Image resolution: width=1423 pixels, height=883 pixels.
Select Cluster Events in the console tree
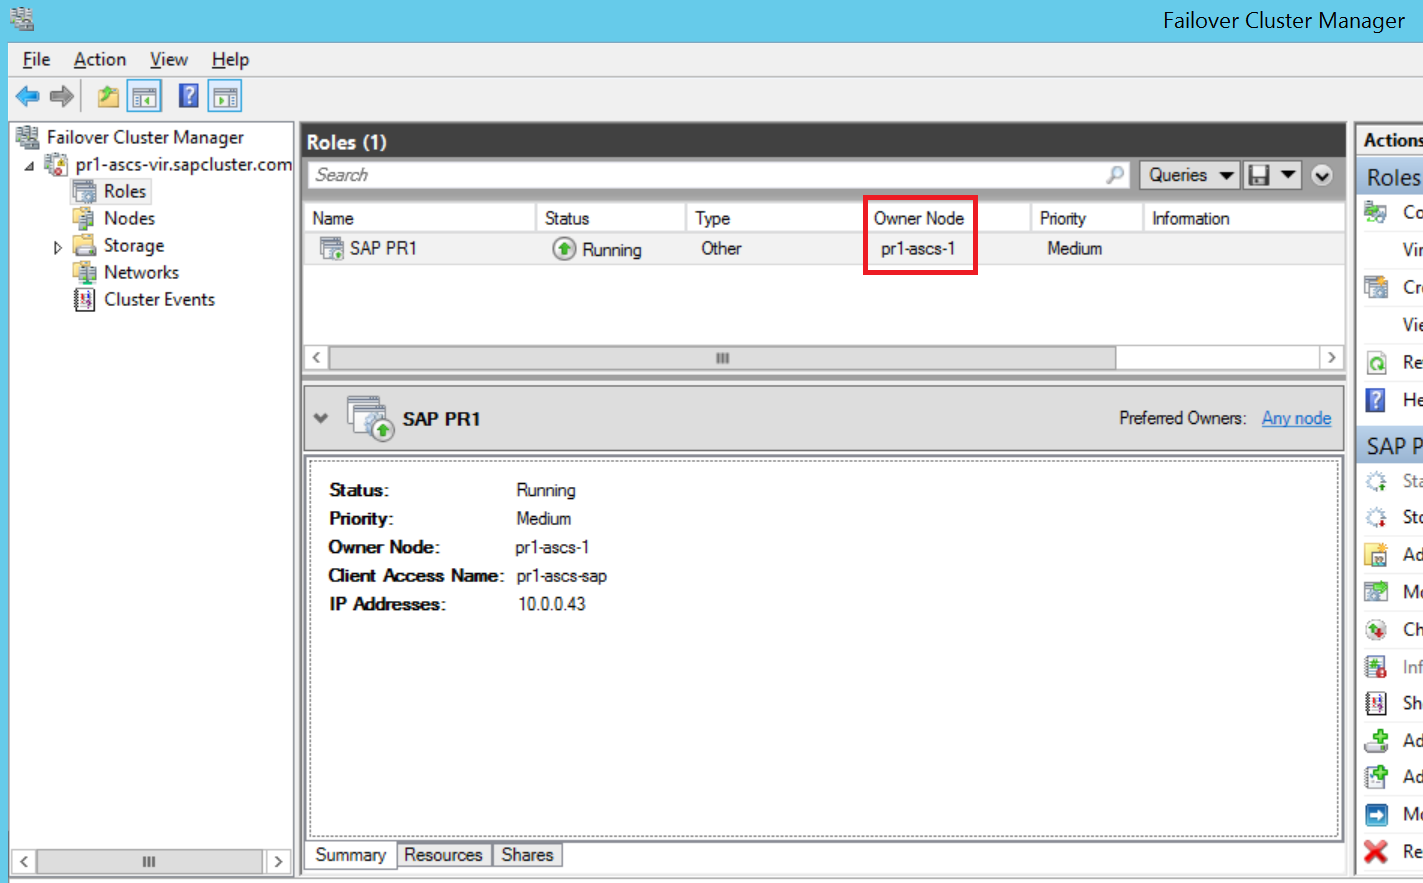159,299
